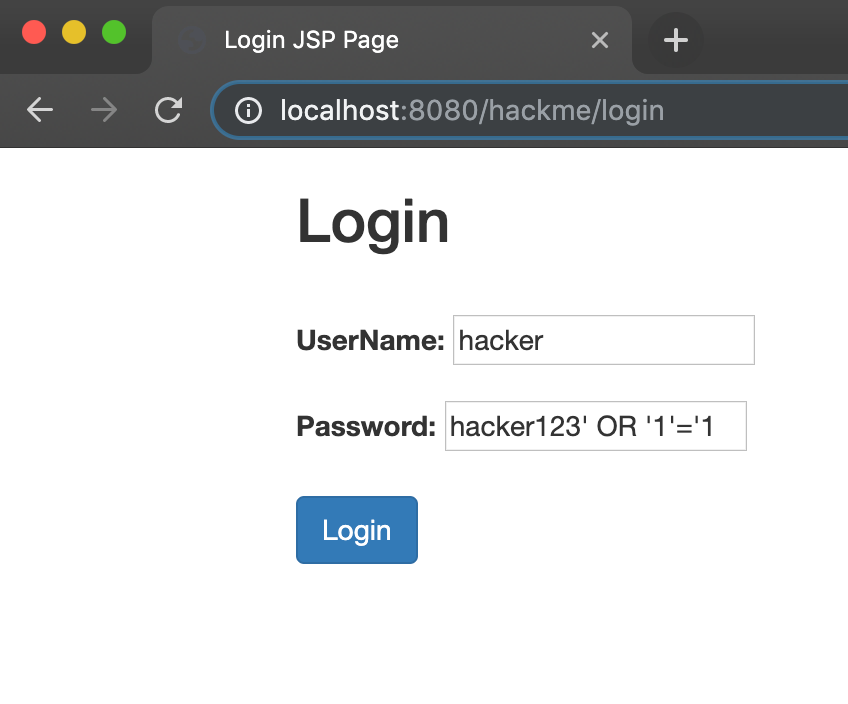
Task: Minimize the window with the yellow button
Action: coord(74,32)
